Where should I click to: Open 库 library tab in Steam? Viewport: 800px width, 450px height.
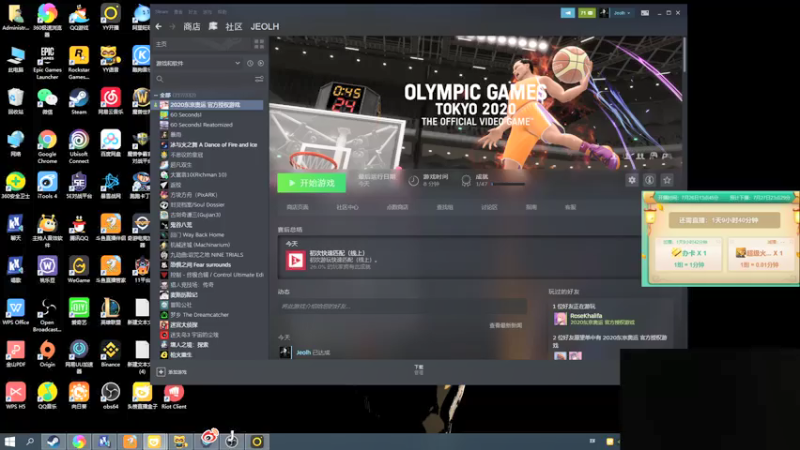213,27
